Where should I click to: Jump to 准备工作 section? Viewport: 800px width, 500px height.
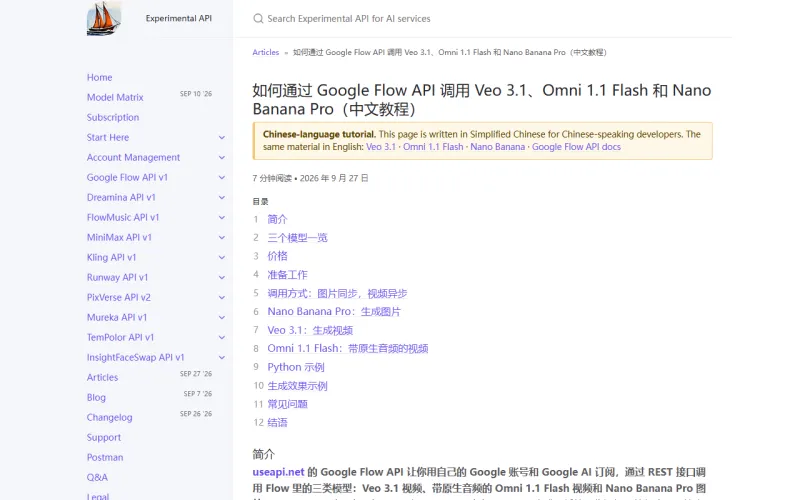pos(287,275)
